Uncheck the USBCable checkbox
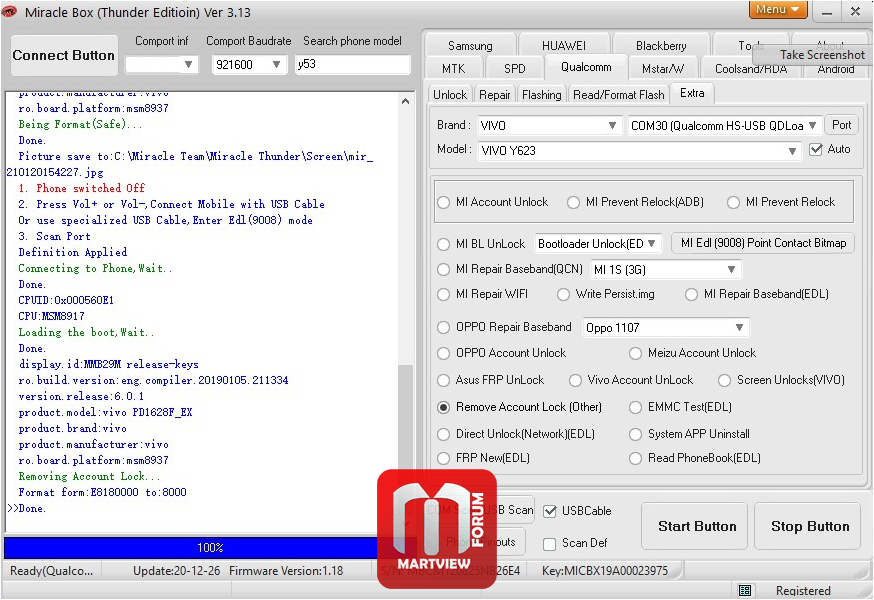The height and width of the screenshot is (600, 874). (550, 511)
